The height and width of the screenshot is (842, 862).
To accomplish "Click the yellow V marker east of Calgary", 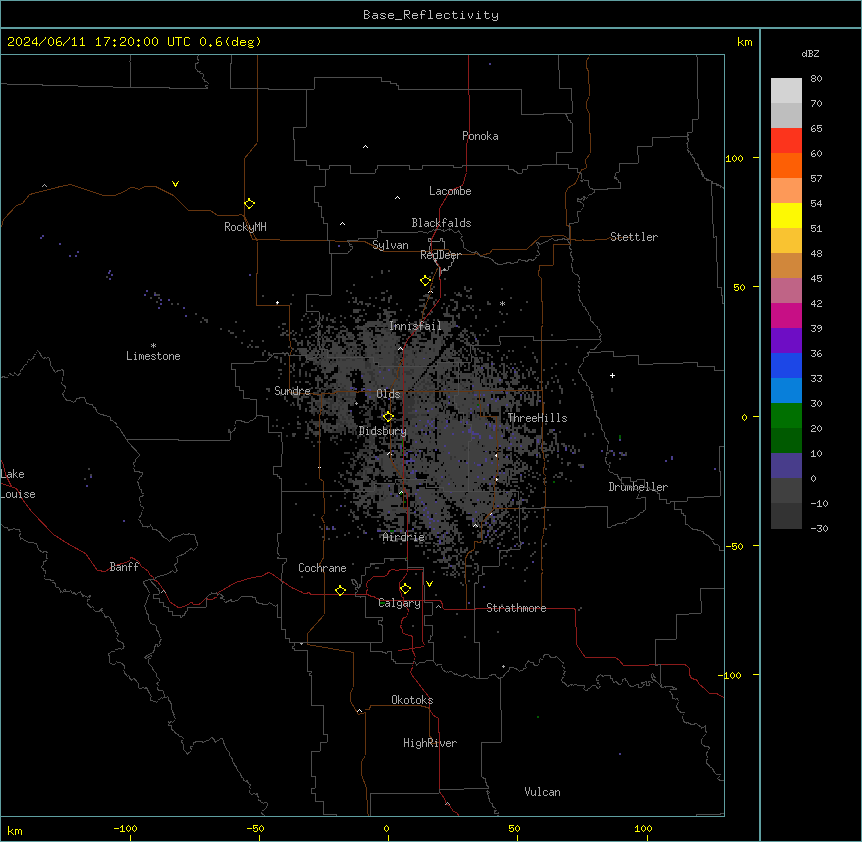I will [x=429, y=584].
